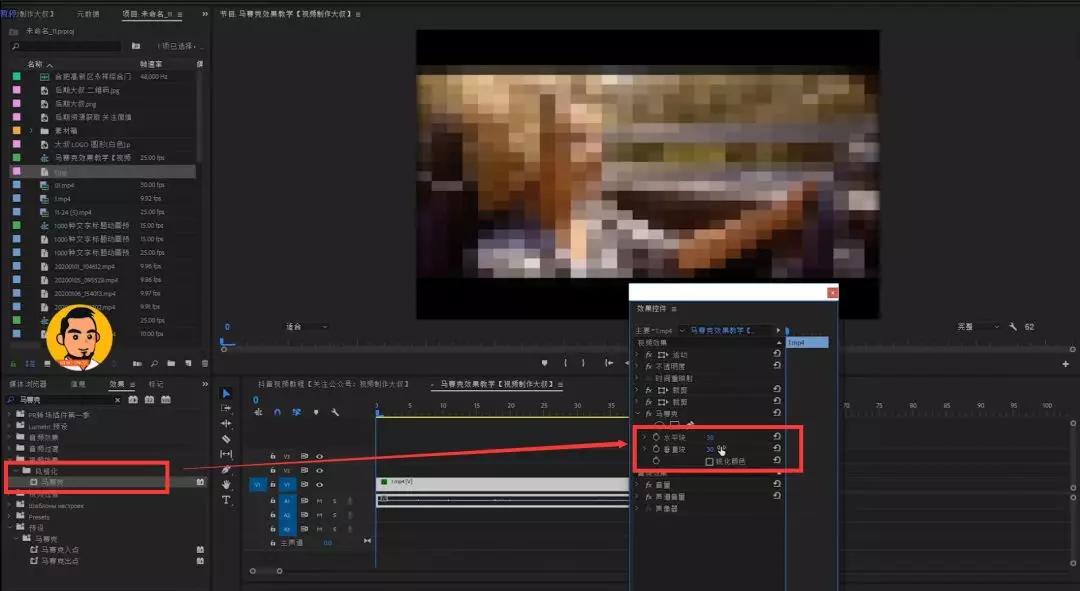This screenshot has width=1080, height=591.
Task: Switch to the 媒体浏览器 tab
Action: (x=28, y=384)
